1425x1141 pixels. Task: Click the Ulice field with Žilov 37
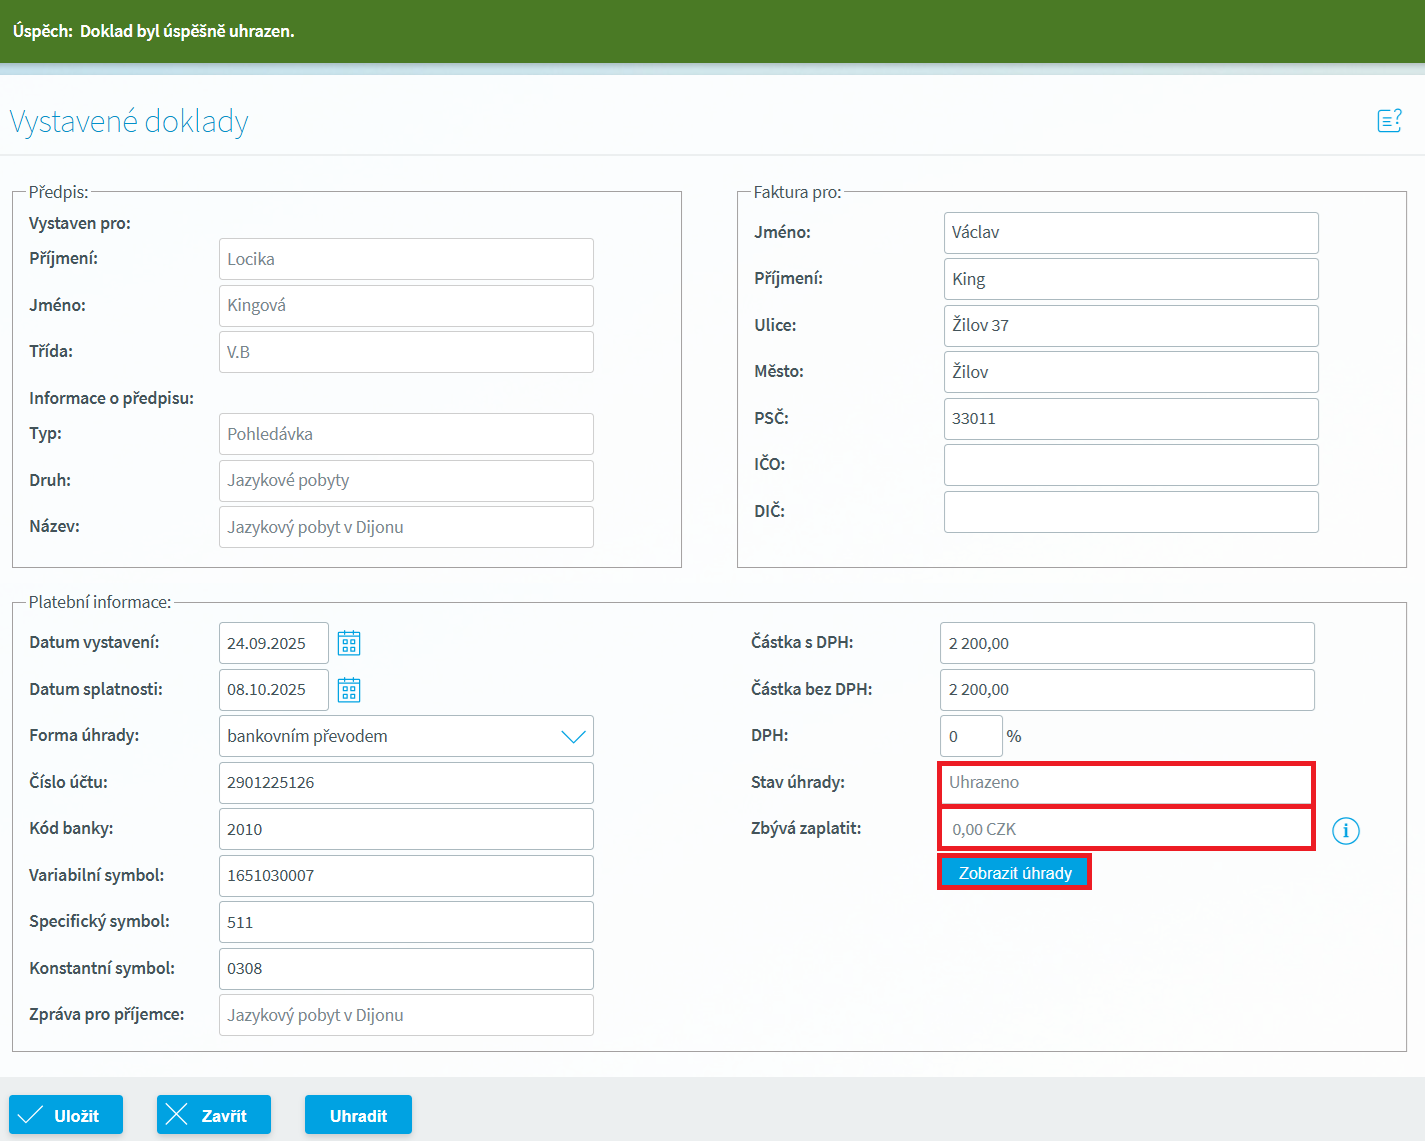click(1130, 326)
